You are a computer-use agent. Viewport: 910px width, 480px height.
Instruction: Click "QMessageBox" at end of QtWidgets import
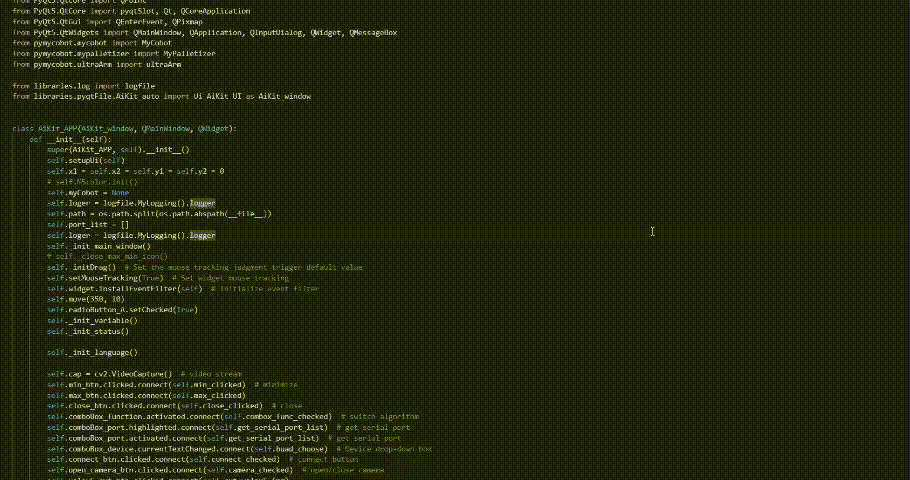coord(373,33)
